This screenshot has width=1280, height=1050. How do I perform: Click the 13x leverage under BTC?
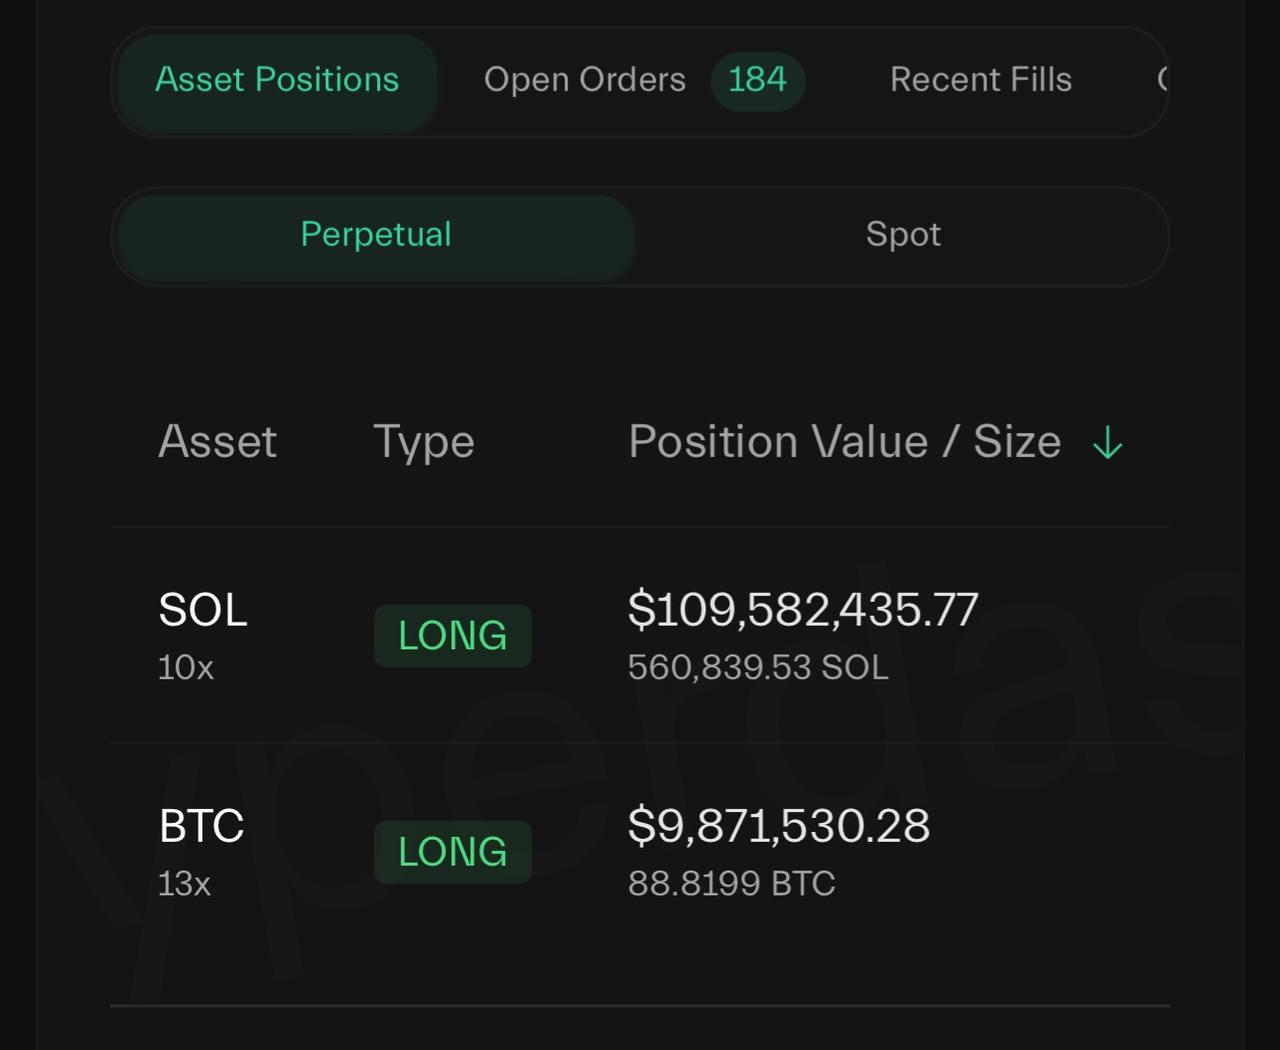(185, 884)
